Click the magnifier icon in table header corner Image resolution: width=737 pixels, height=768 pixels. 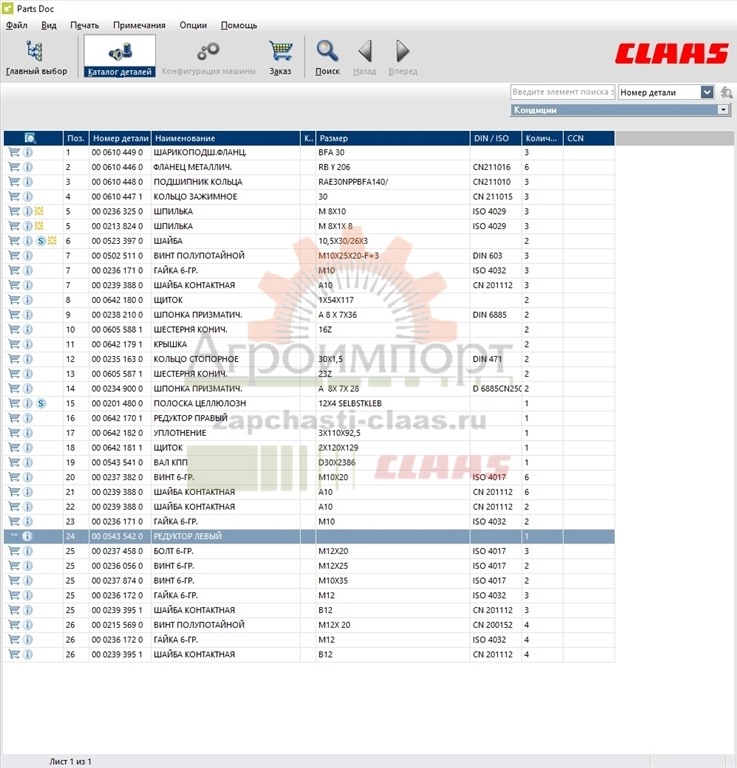pos(30,138)
